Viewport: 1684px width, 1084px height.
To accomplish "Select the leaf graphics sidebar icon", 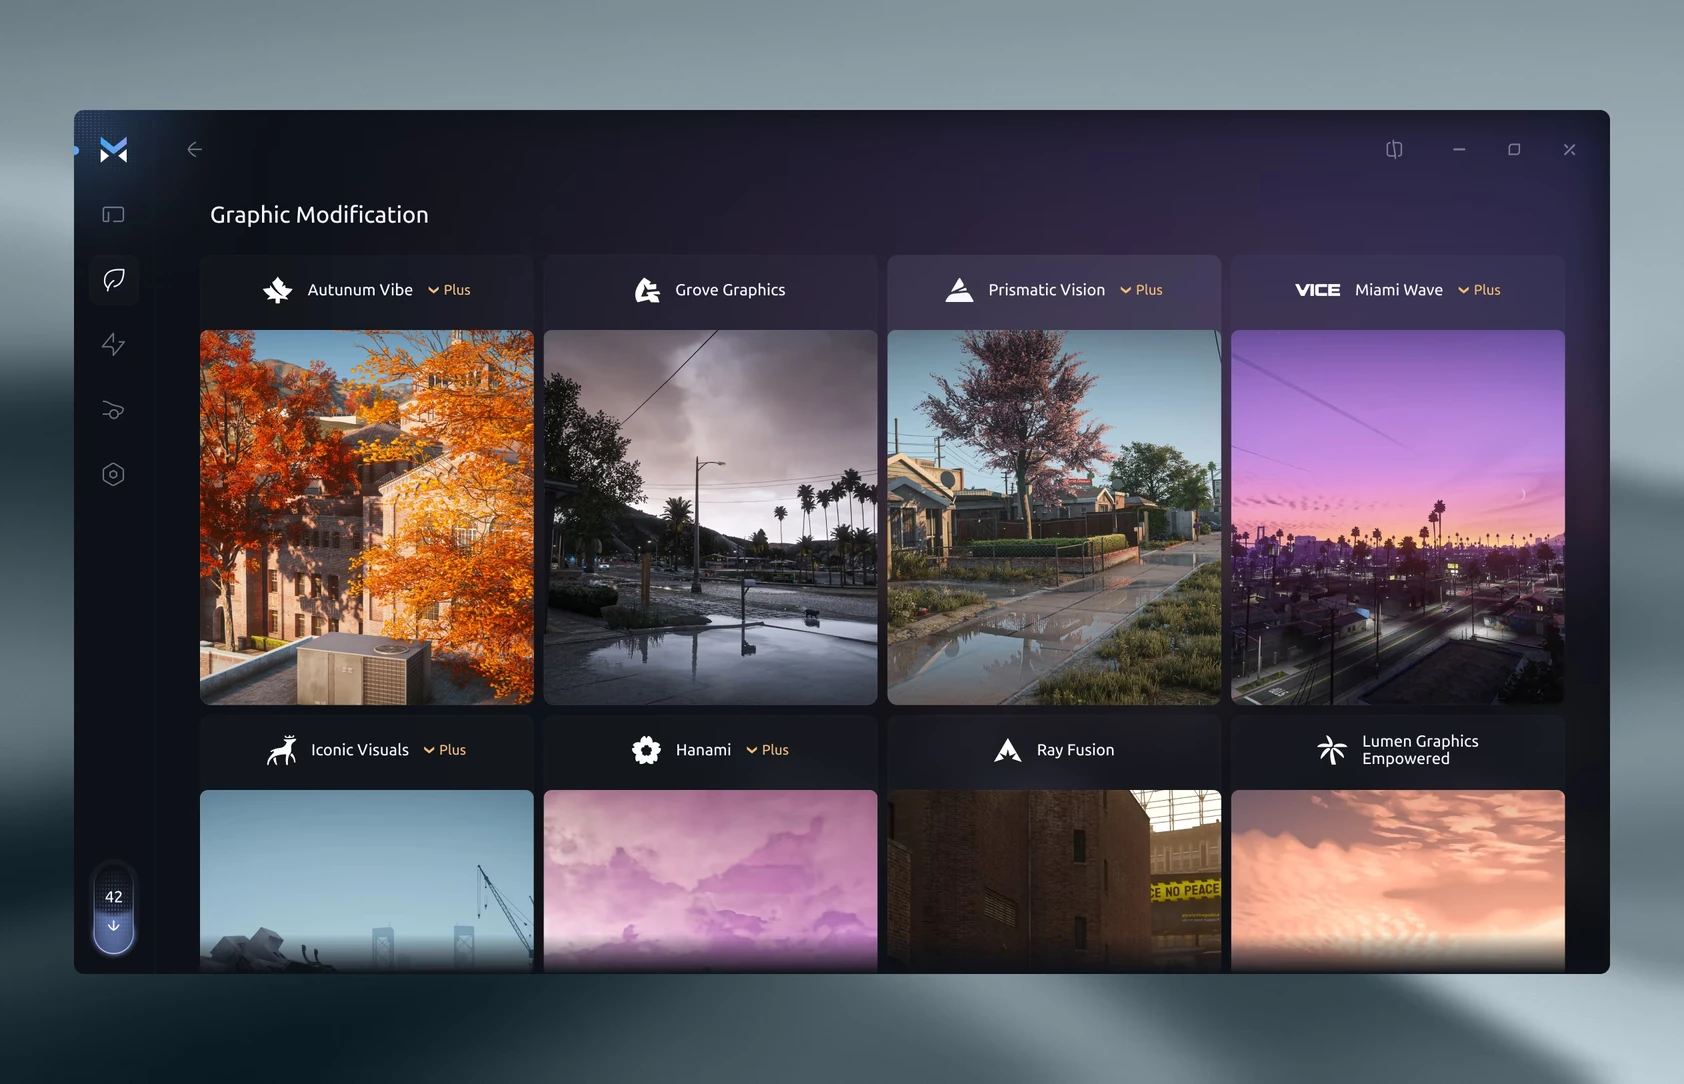I will click(x=114, y=280).
